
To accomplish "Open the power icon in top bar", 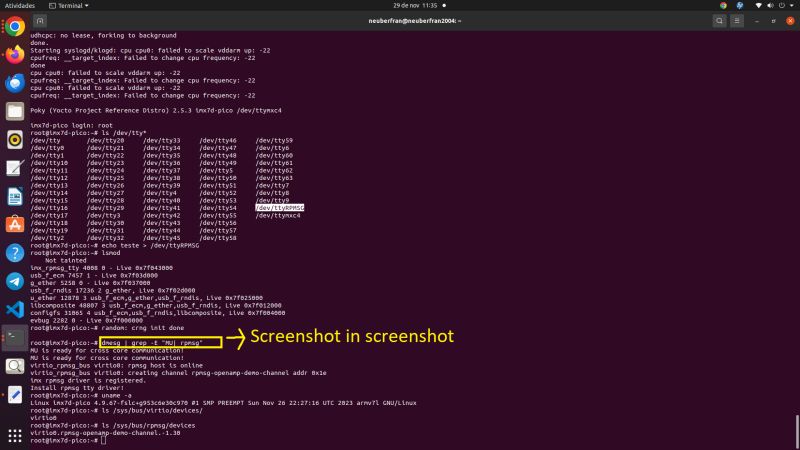I will [x=782, y=6].
